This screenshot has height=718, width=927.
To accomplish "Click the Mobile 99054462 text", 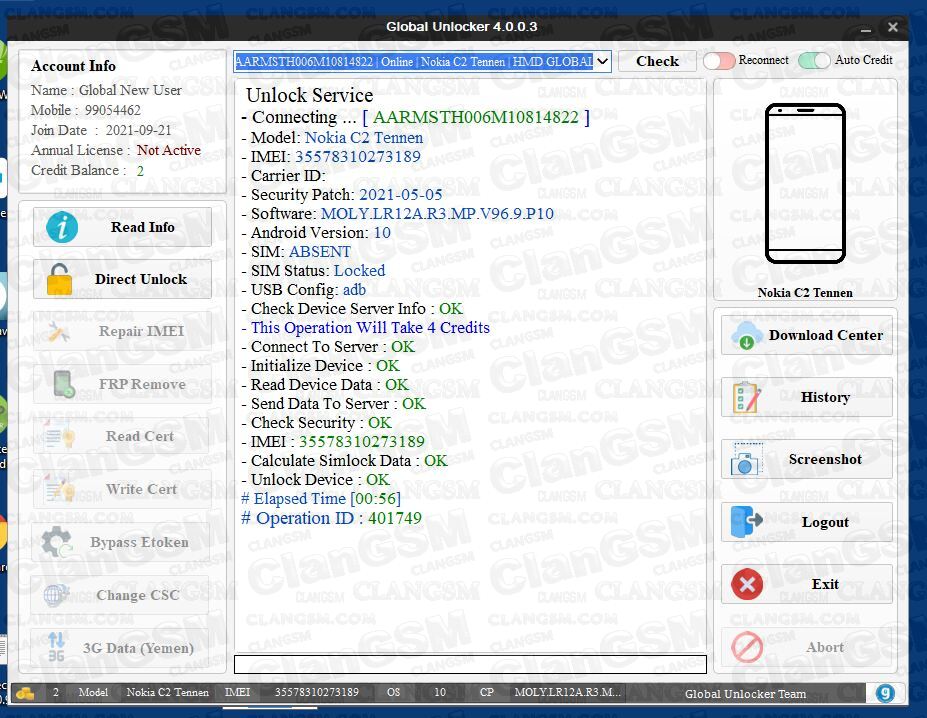I will [86, 110].
